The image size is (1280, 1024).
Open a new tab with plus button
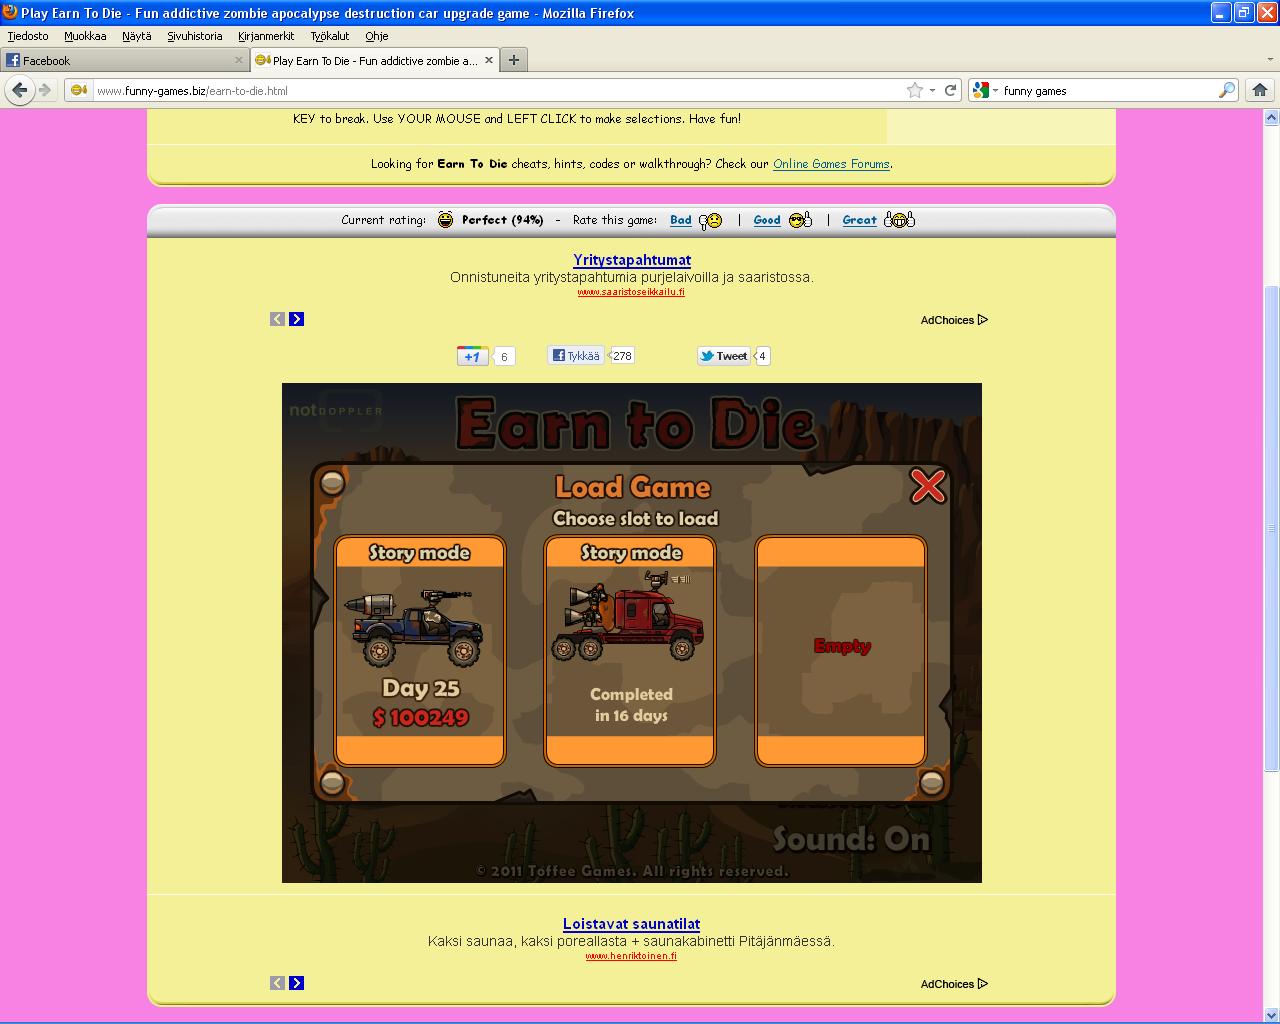pos(514,60)
